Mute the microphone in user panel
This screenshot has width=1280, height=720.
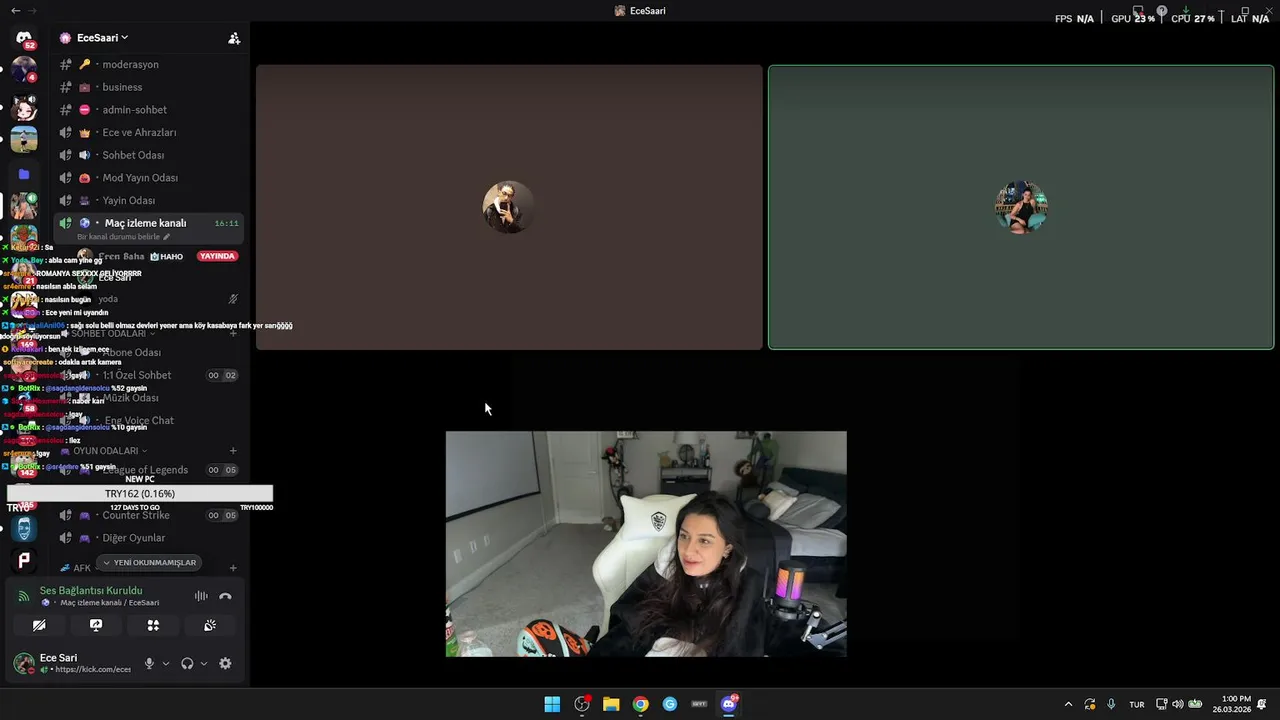[x=149, y=663]
